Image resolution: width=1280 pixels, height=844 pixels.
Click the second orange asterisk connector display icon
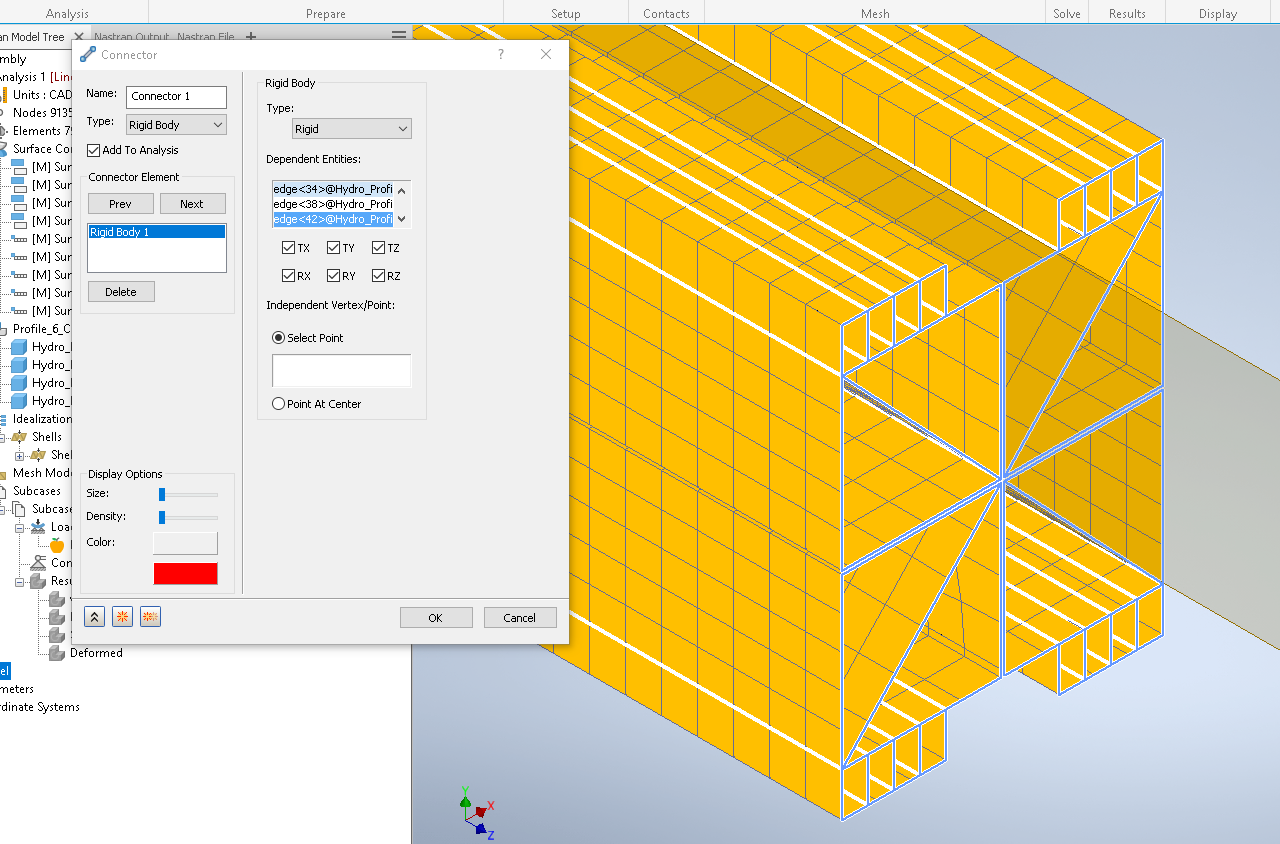[150, 617]
